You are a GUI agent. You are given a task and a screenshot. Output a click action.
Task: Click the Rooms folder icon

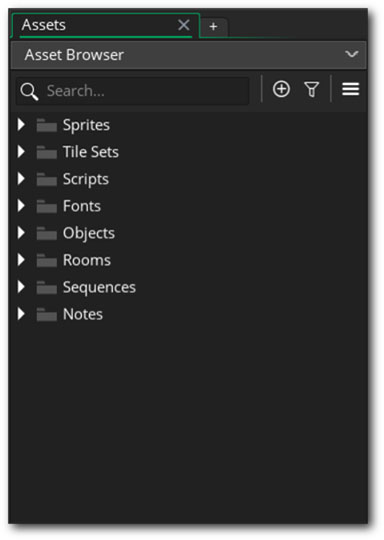click(47, 260)
